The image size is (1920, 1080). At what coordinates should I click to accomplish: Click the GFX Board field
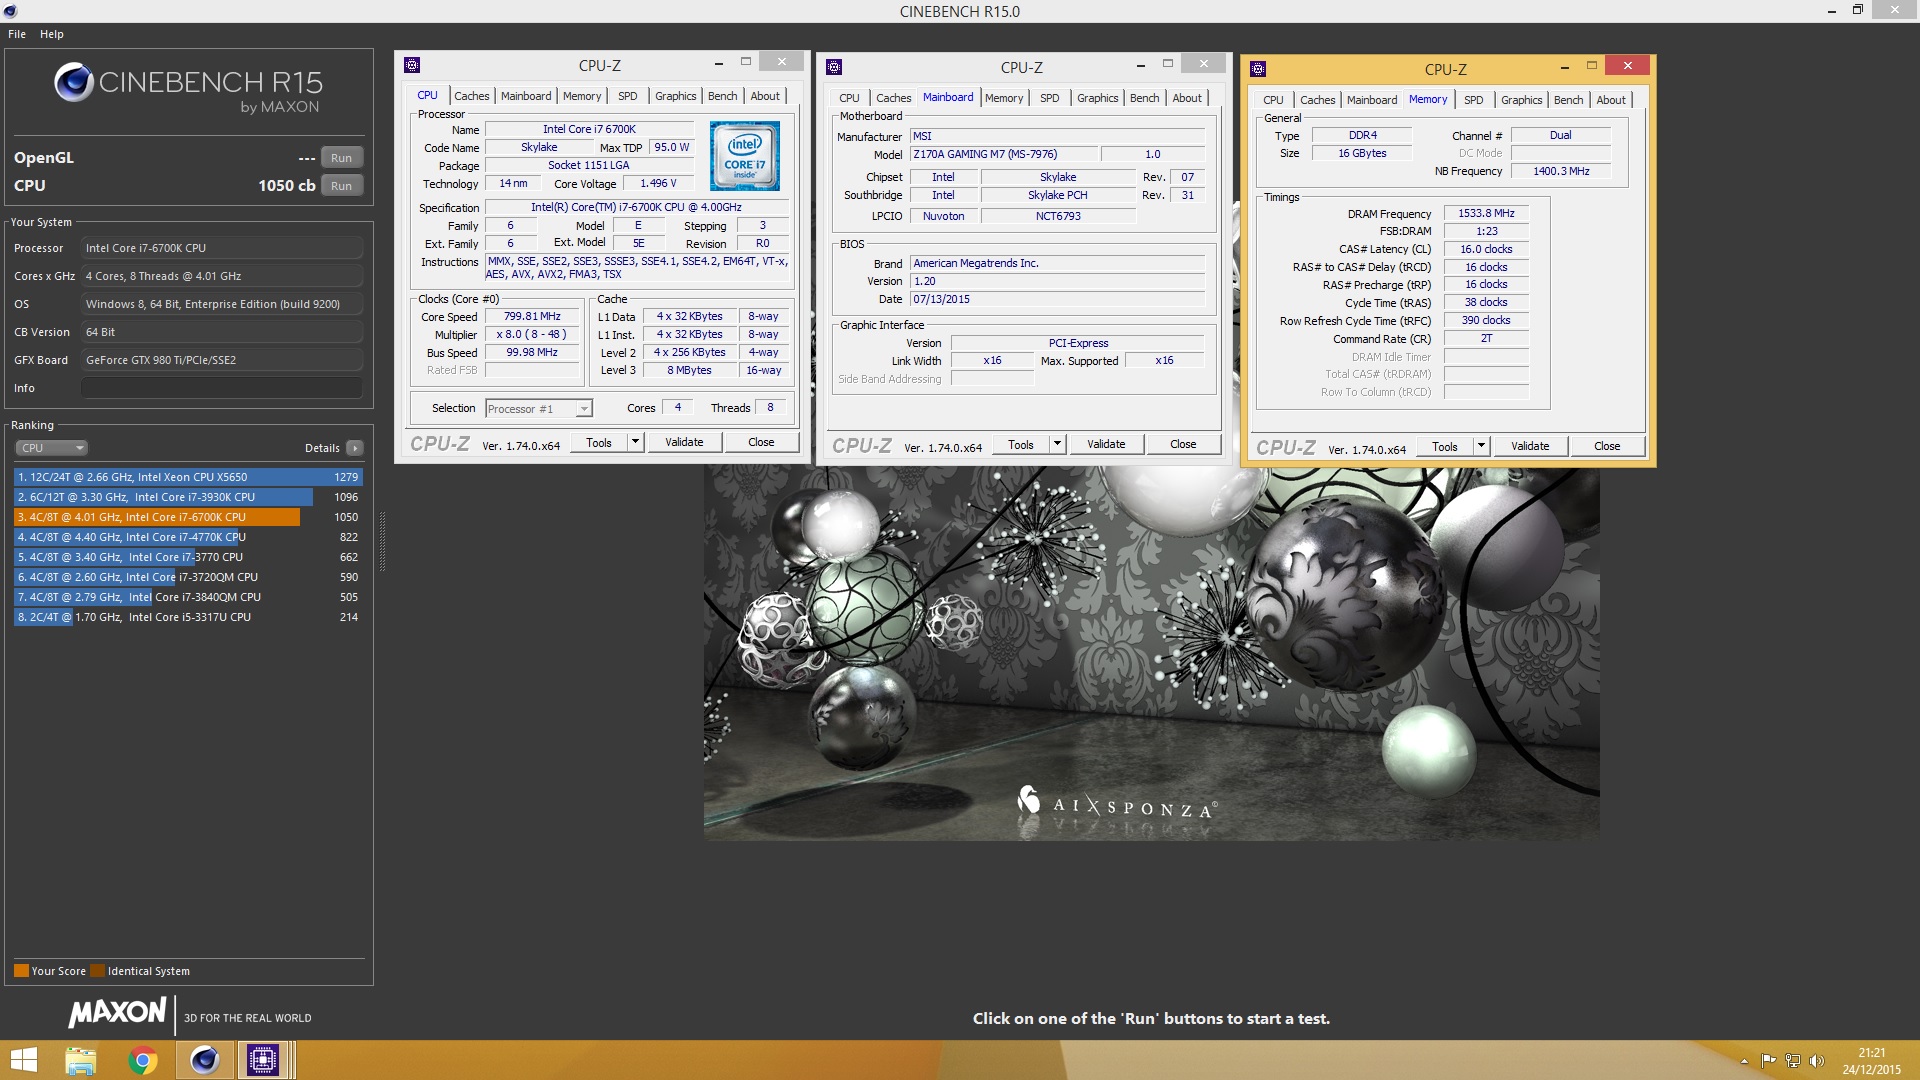click(222, 360)
